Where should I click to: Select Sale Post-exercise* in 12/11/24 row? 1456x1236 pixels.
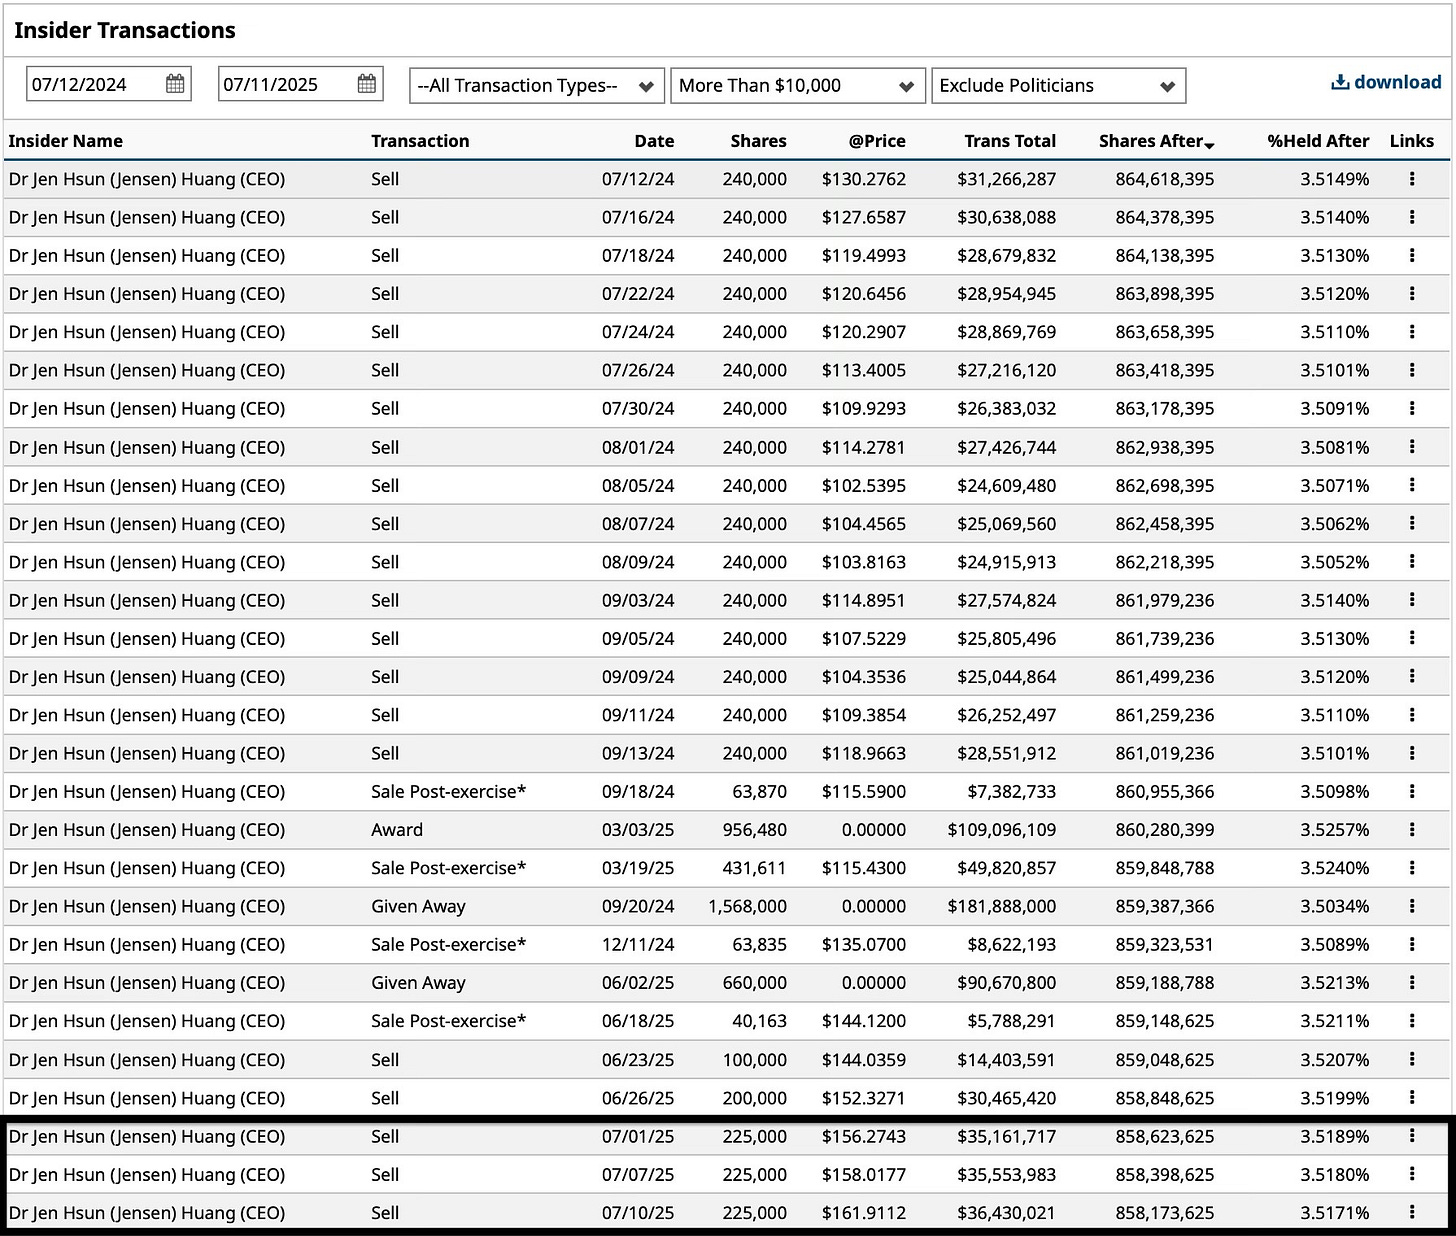coord(449,944)
